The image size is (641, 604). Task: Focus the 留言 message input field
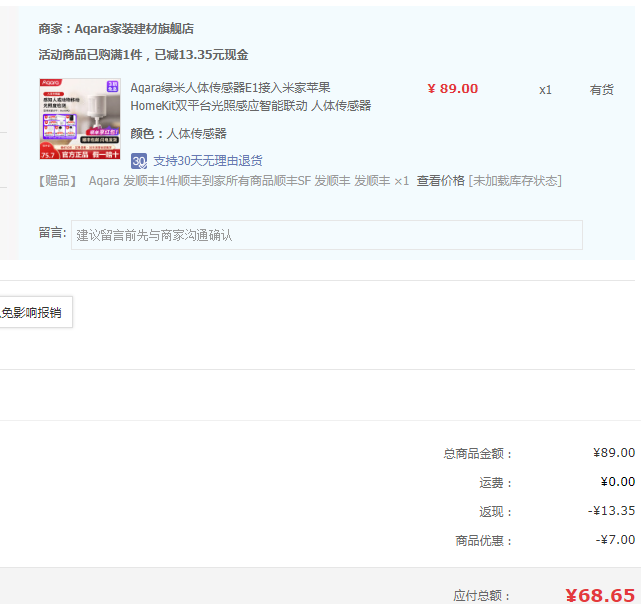(327, 235)
